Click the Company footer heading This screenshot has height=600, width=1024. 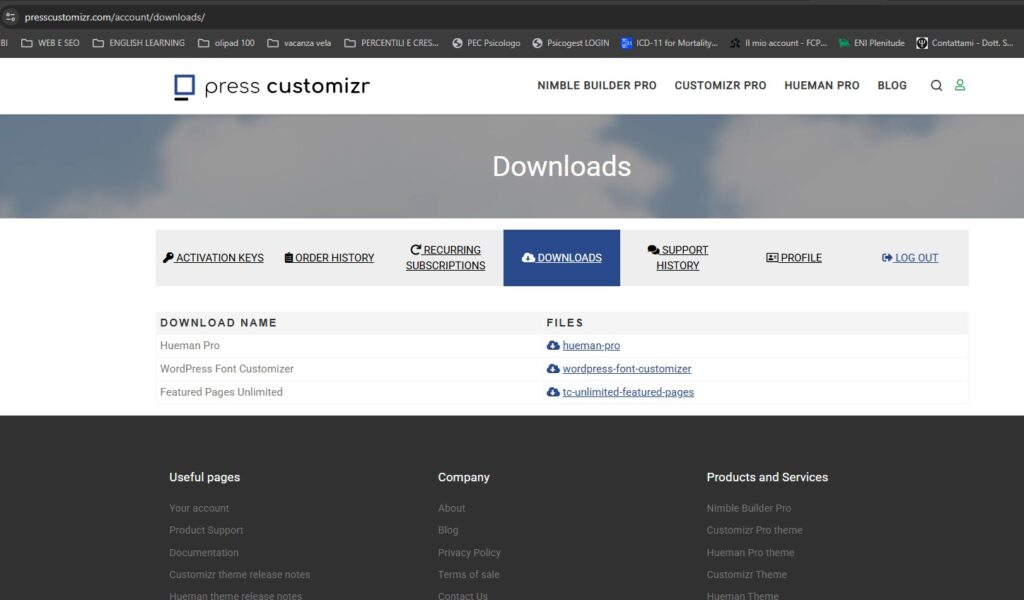[x=464, y=477]
